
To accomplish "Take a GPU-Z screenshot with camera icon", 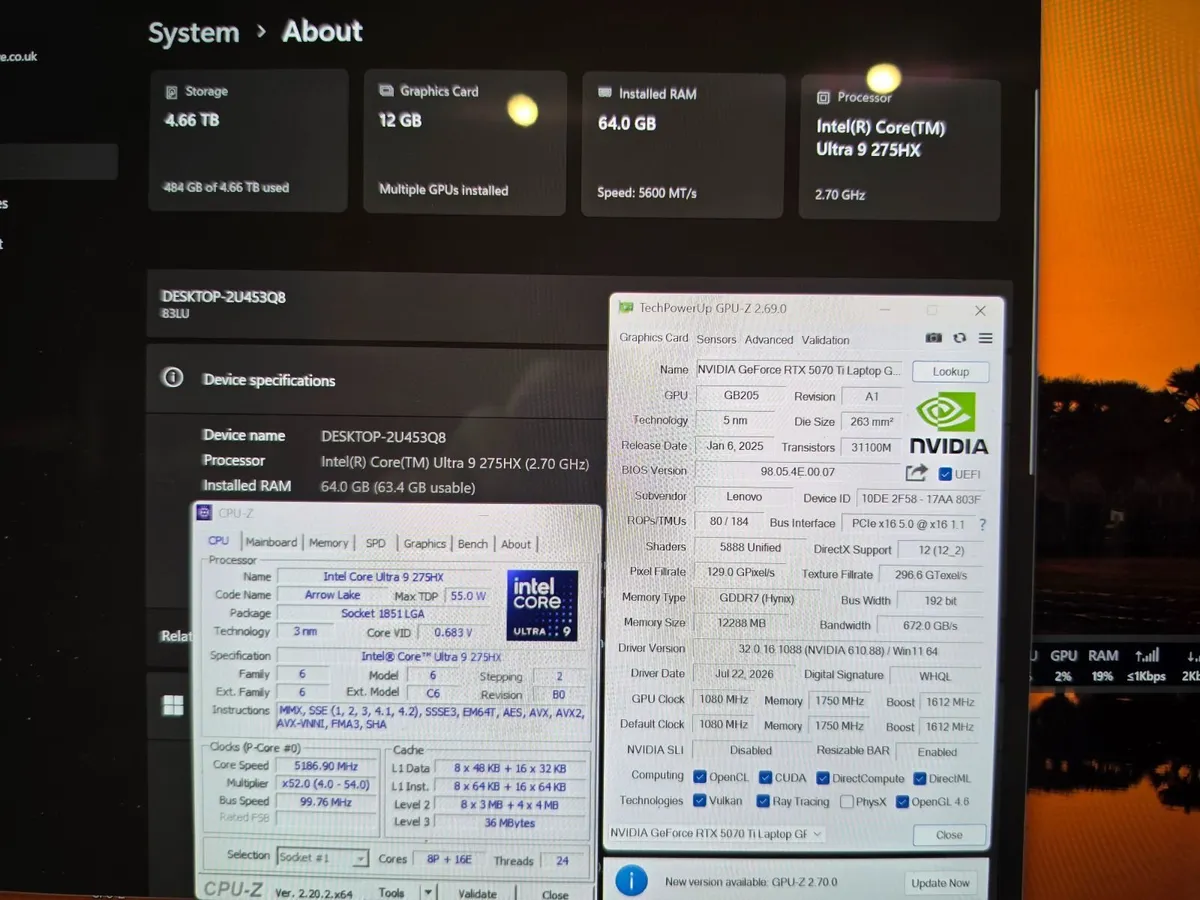I will (x=934, y=338).
